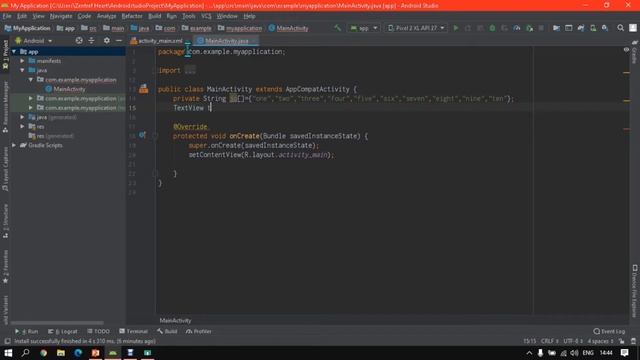This screenshot has height=360, width=640.
Task: Open the Refactor menu
Action: [132, 16]
